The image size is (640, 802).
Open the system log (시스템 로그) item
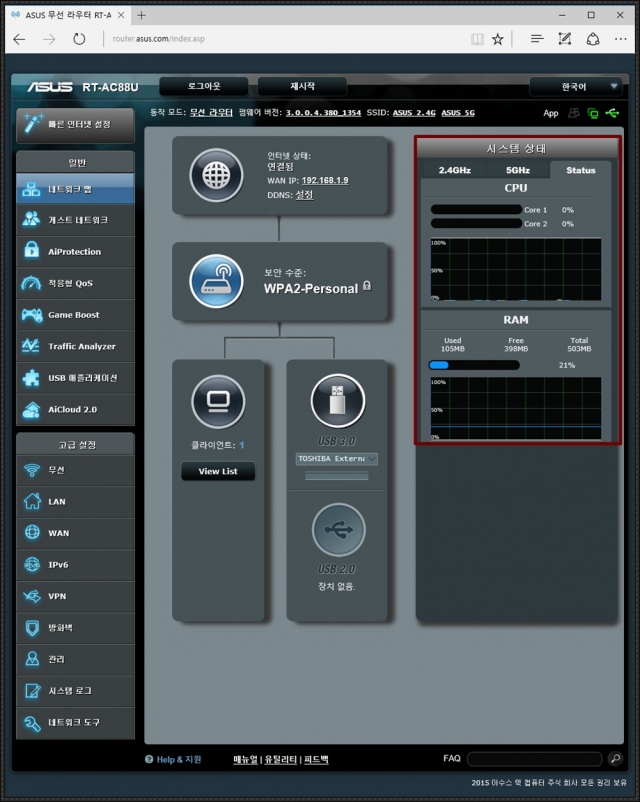coord(75,691)
